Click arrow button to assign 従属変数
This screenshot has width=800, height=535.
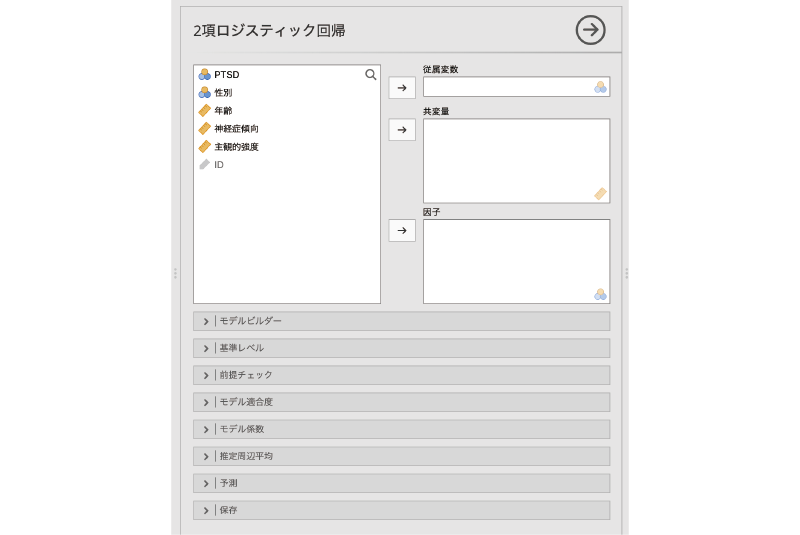pyautogui.click(x=401, y=88)
